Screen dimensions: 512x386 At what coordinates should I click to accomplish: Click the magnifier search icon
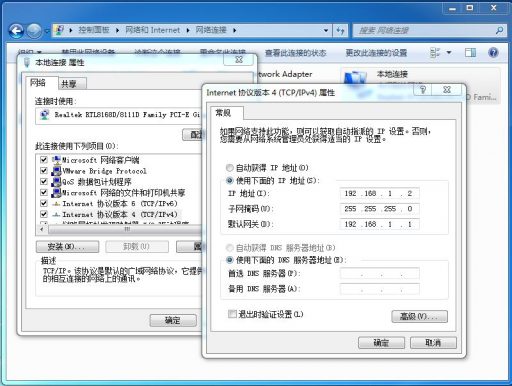tap(499, 31)
